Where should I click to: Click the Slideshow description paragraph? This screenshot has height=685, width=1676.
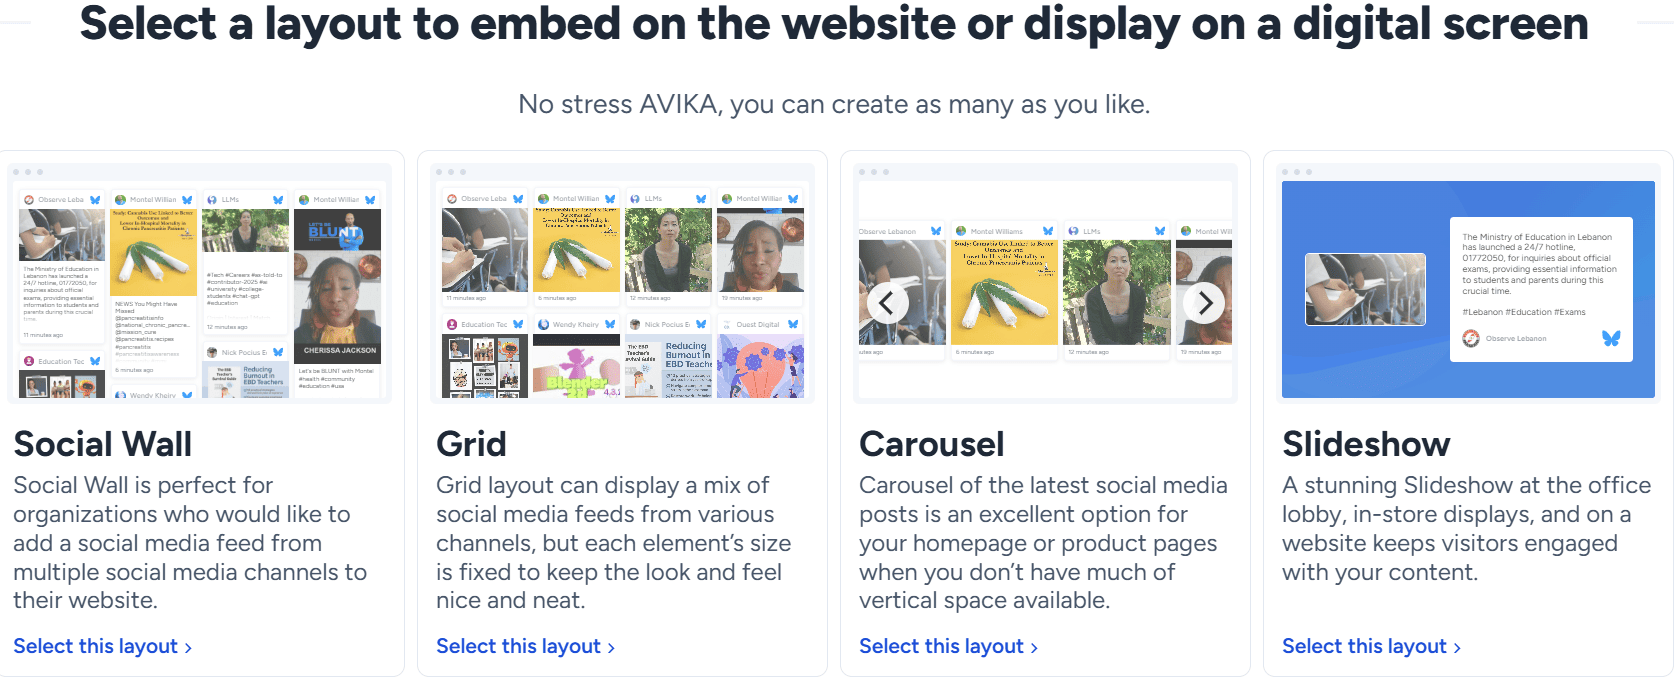pos(1466,529)
